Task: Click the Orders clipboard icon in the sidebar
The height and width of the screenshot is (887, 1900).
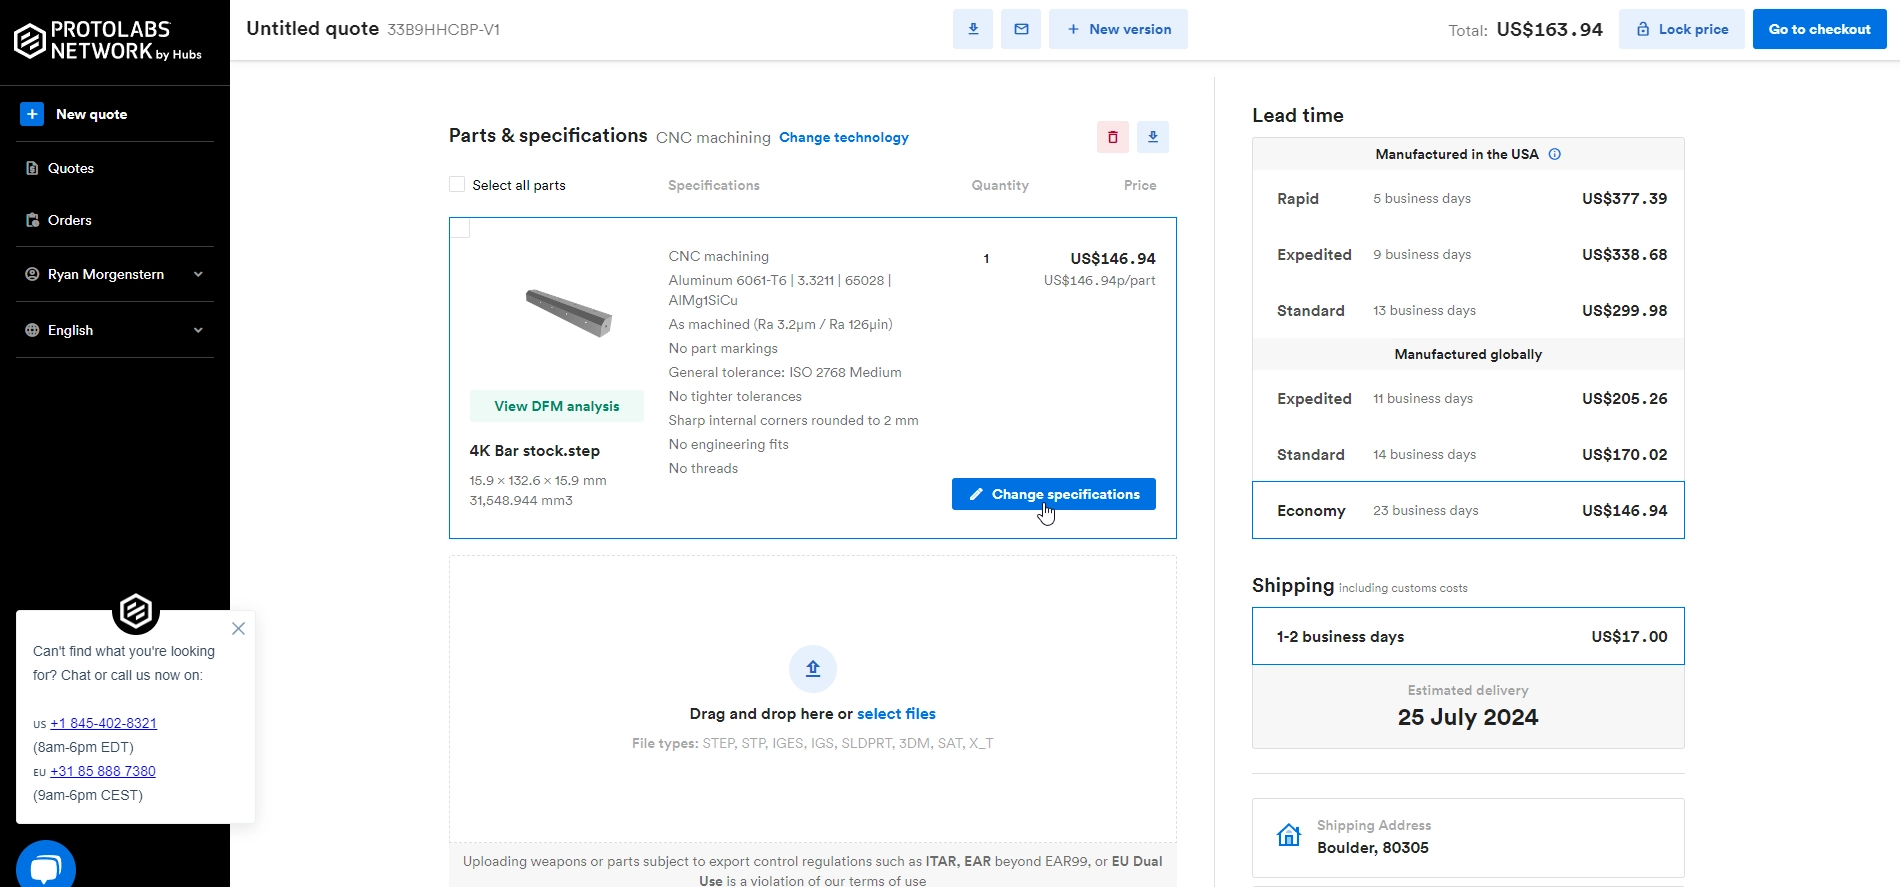Action: pos(32,220)
